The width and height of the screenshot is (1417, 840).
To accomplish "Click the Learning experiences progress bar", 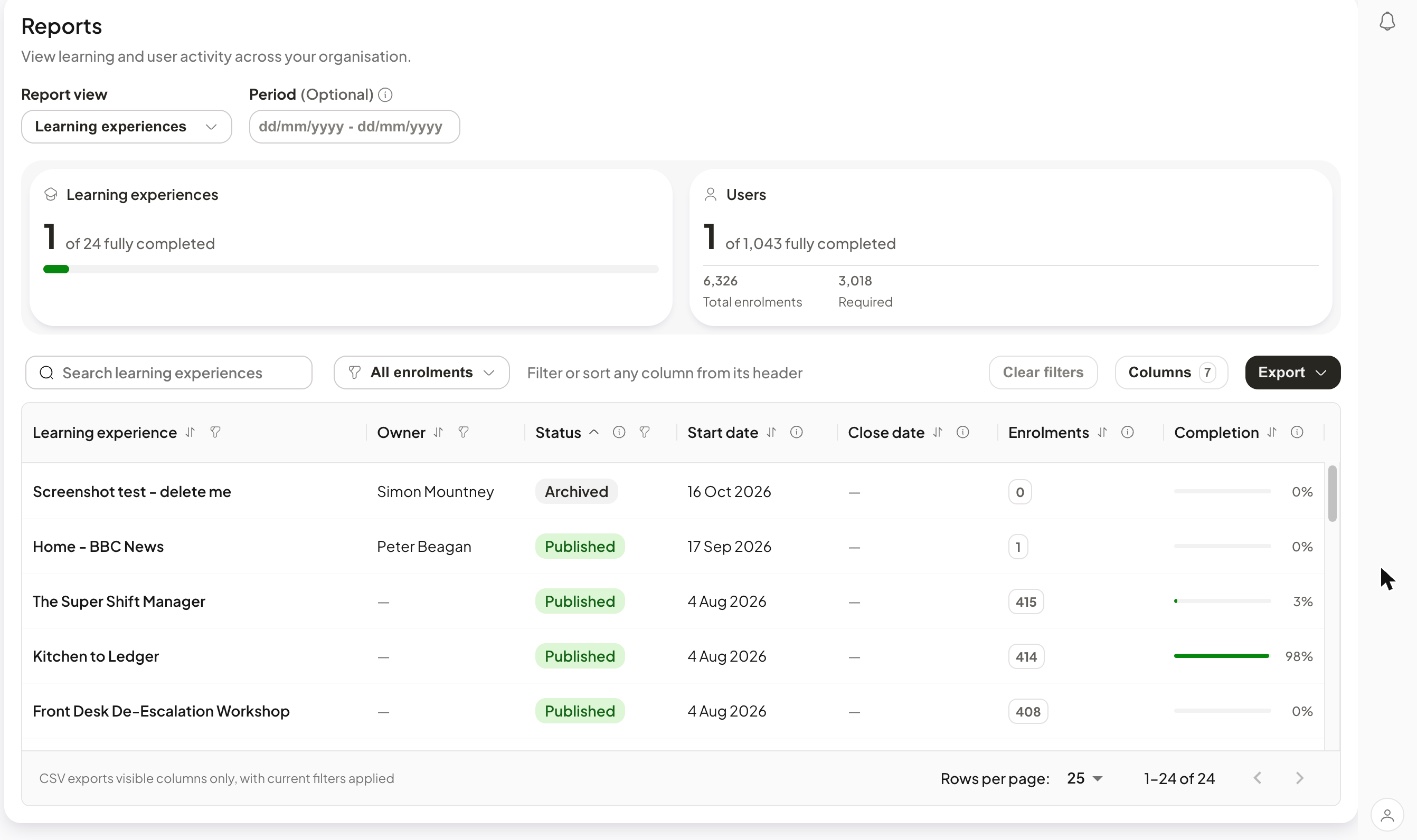I will 351,269.
